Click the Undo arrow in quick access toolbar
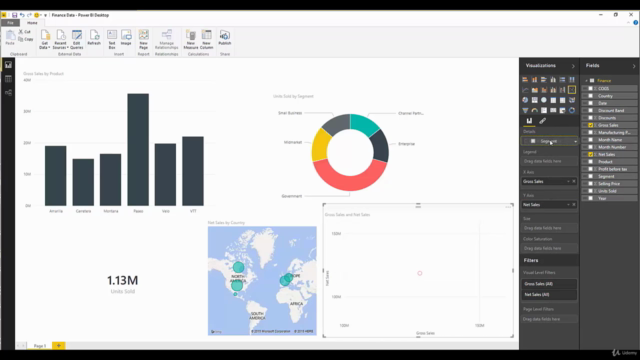 (22, 15)
